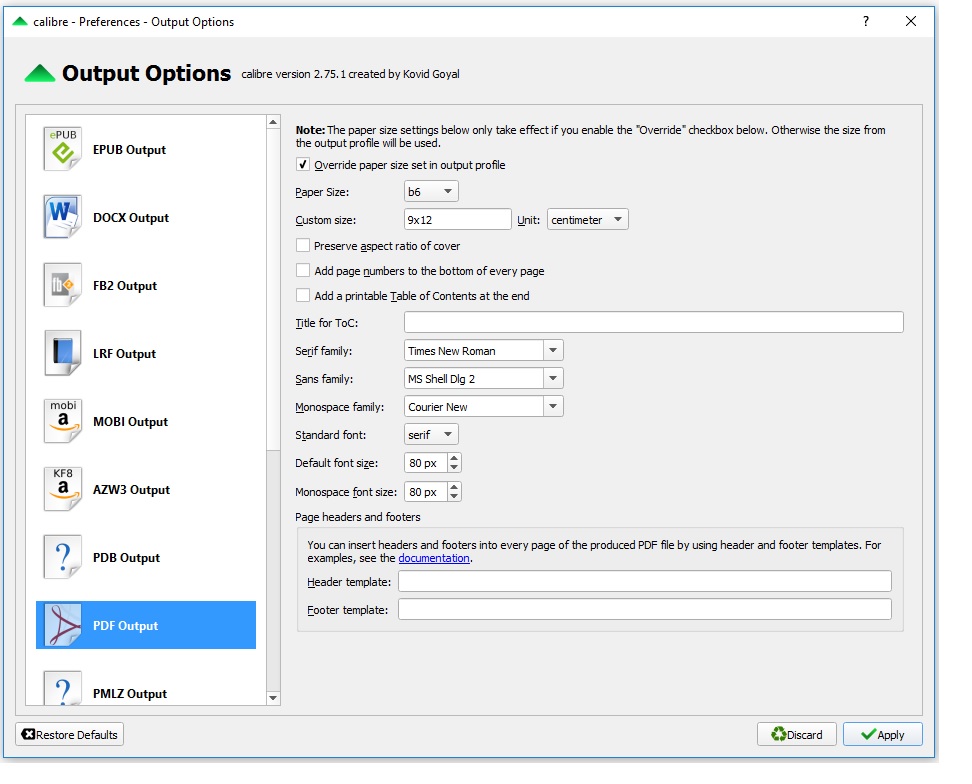Image resolution: width=972 pixels, height=784 pixels.
Task: Click the Monospace font size number field
Action: [426, 492]
